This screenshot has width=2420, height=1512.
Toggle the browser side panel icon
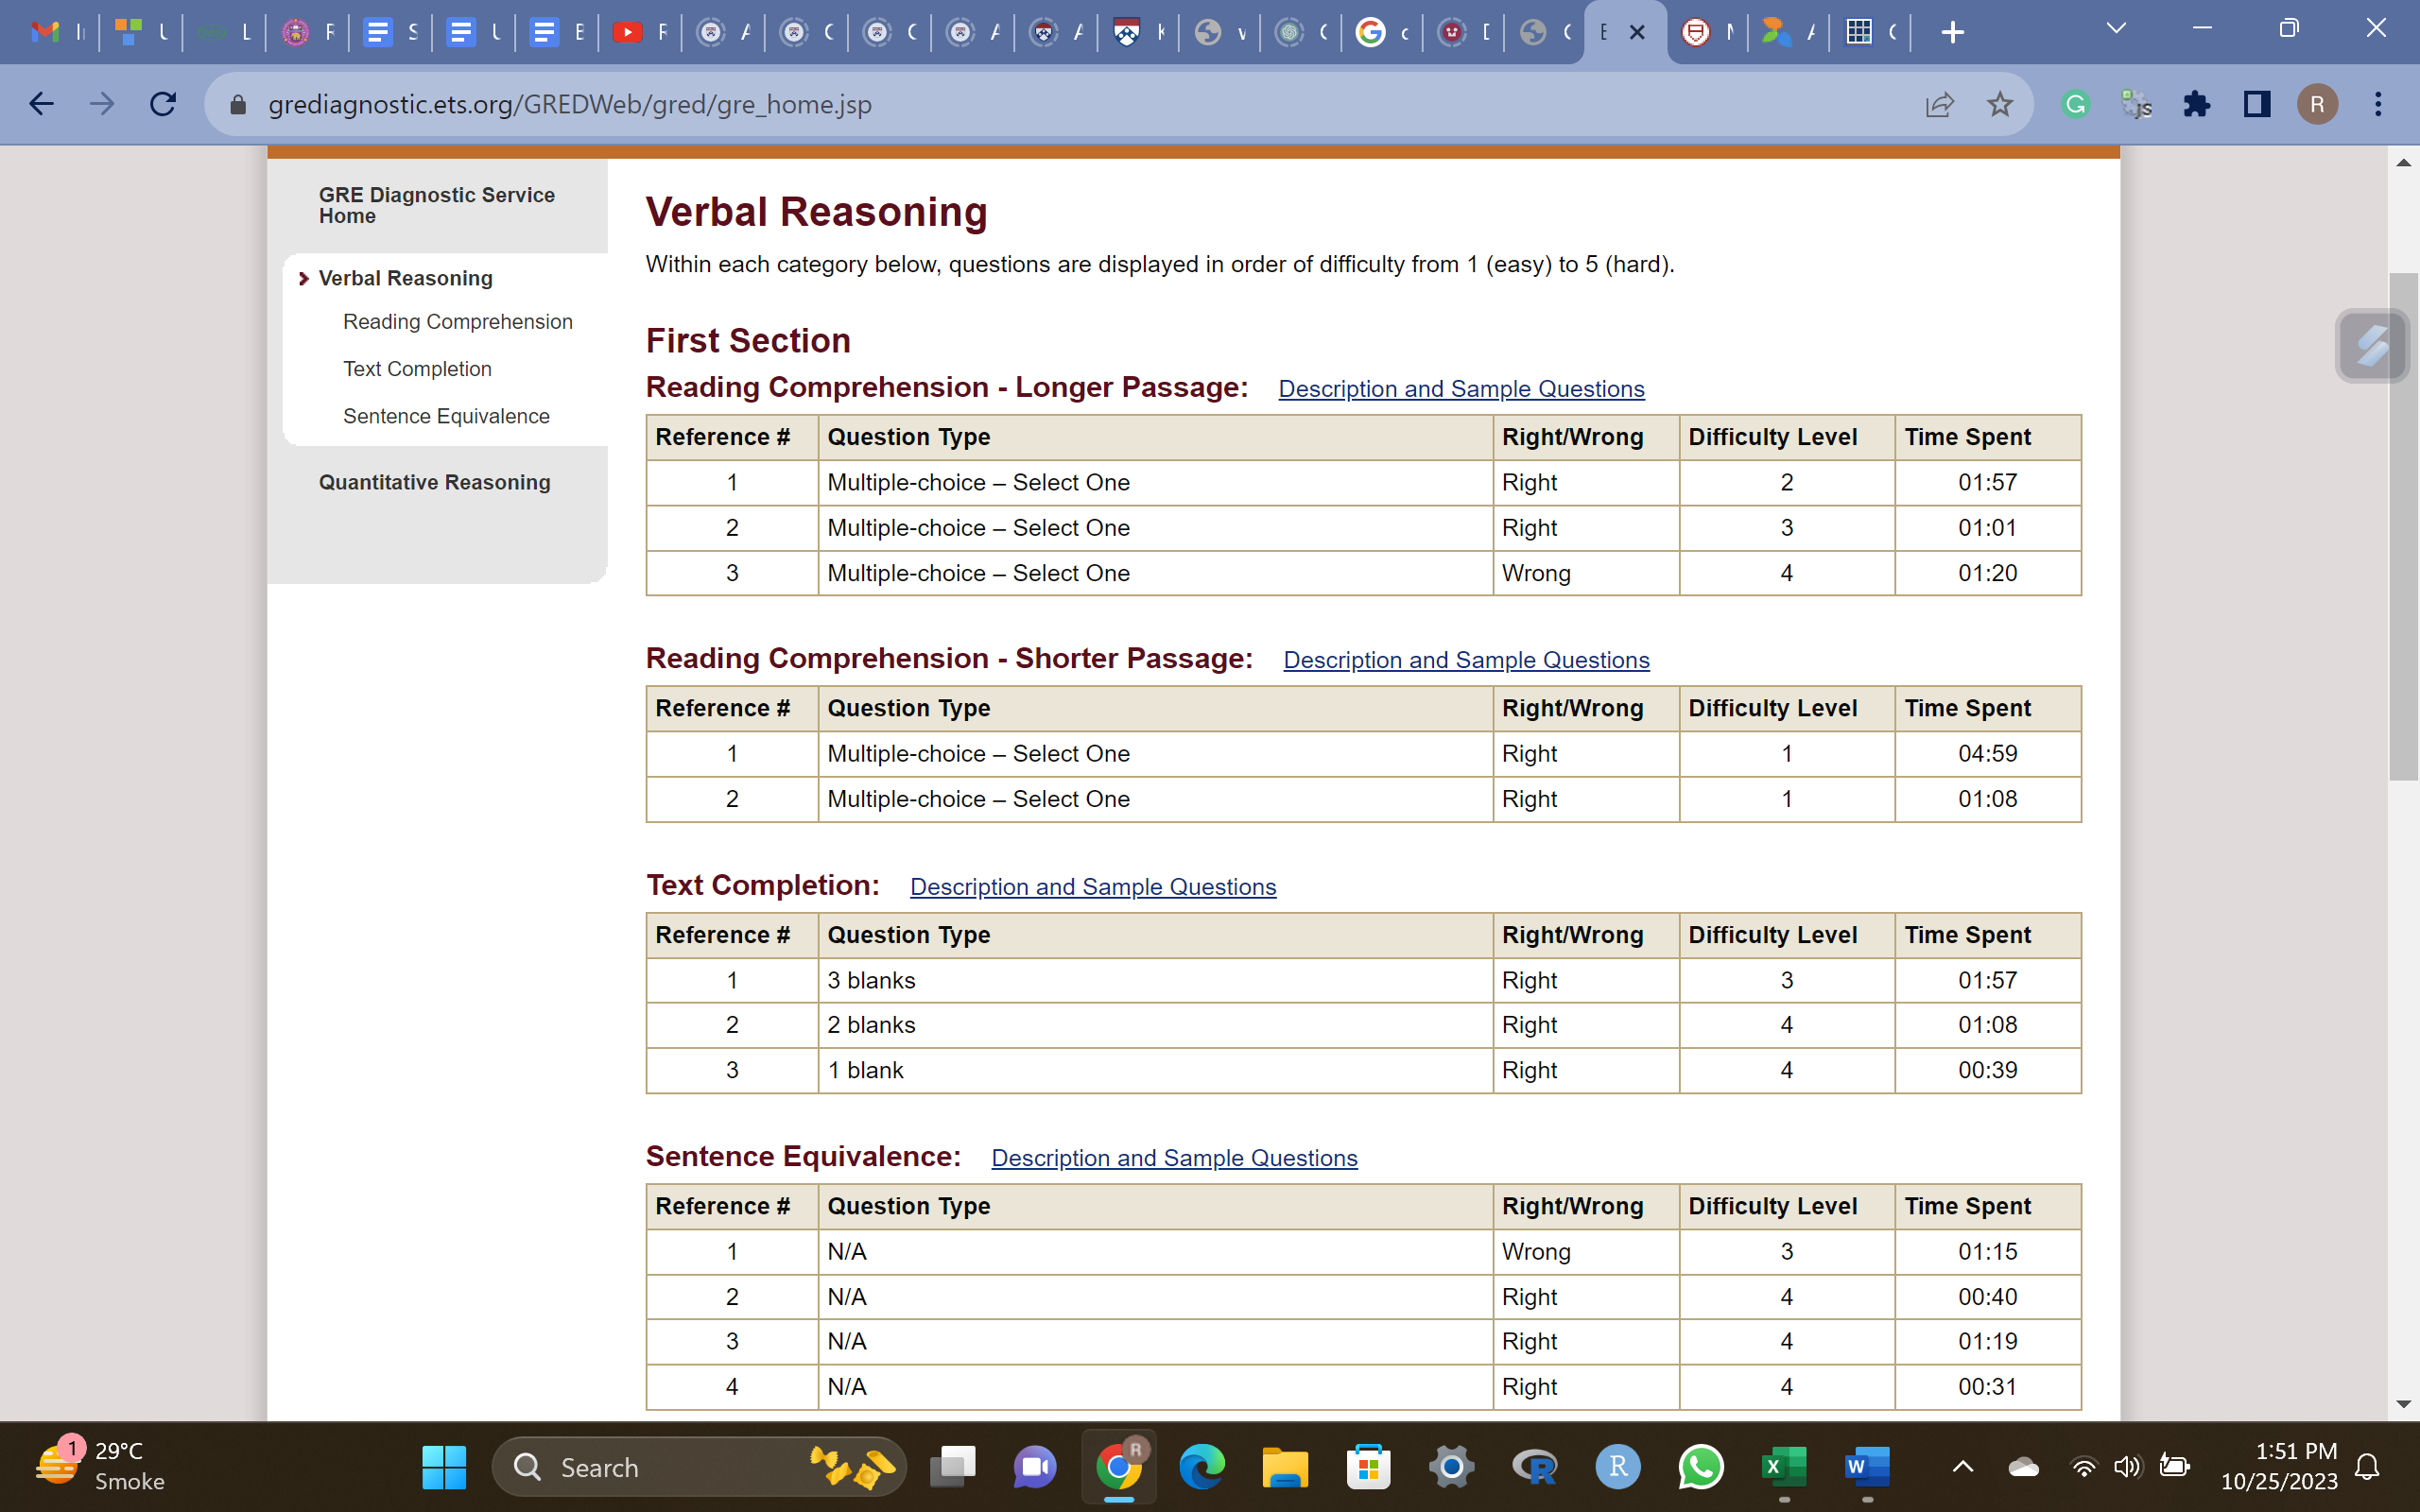pyautogui.click(x=2257, y=104)
